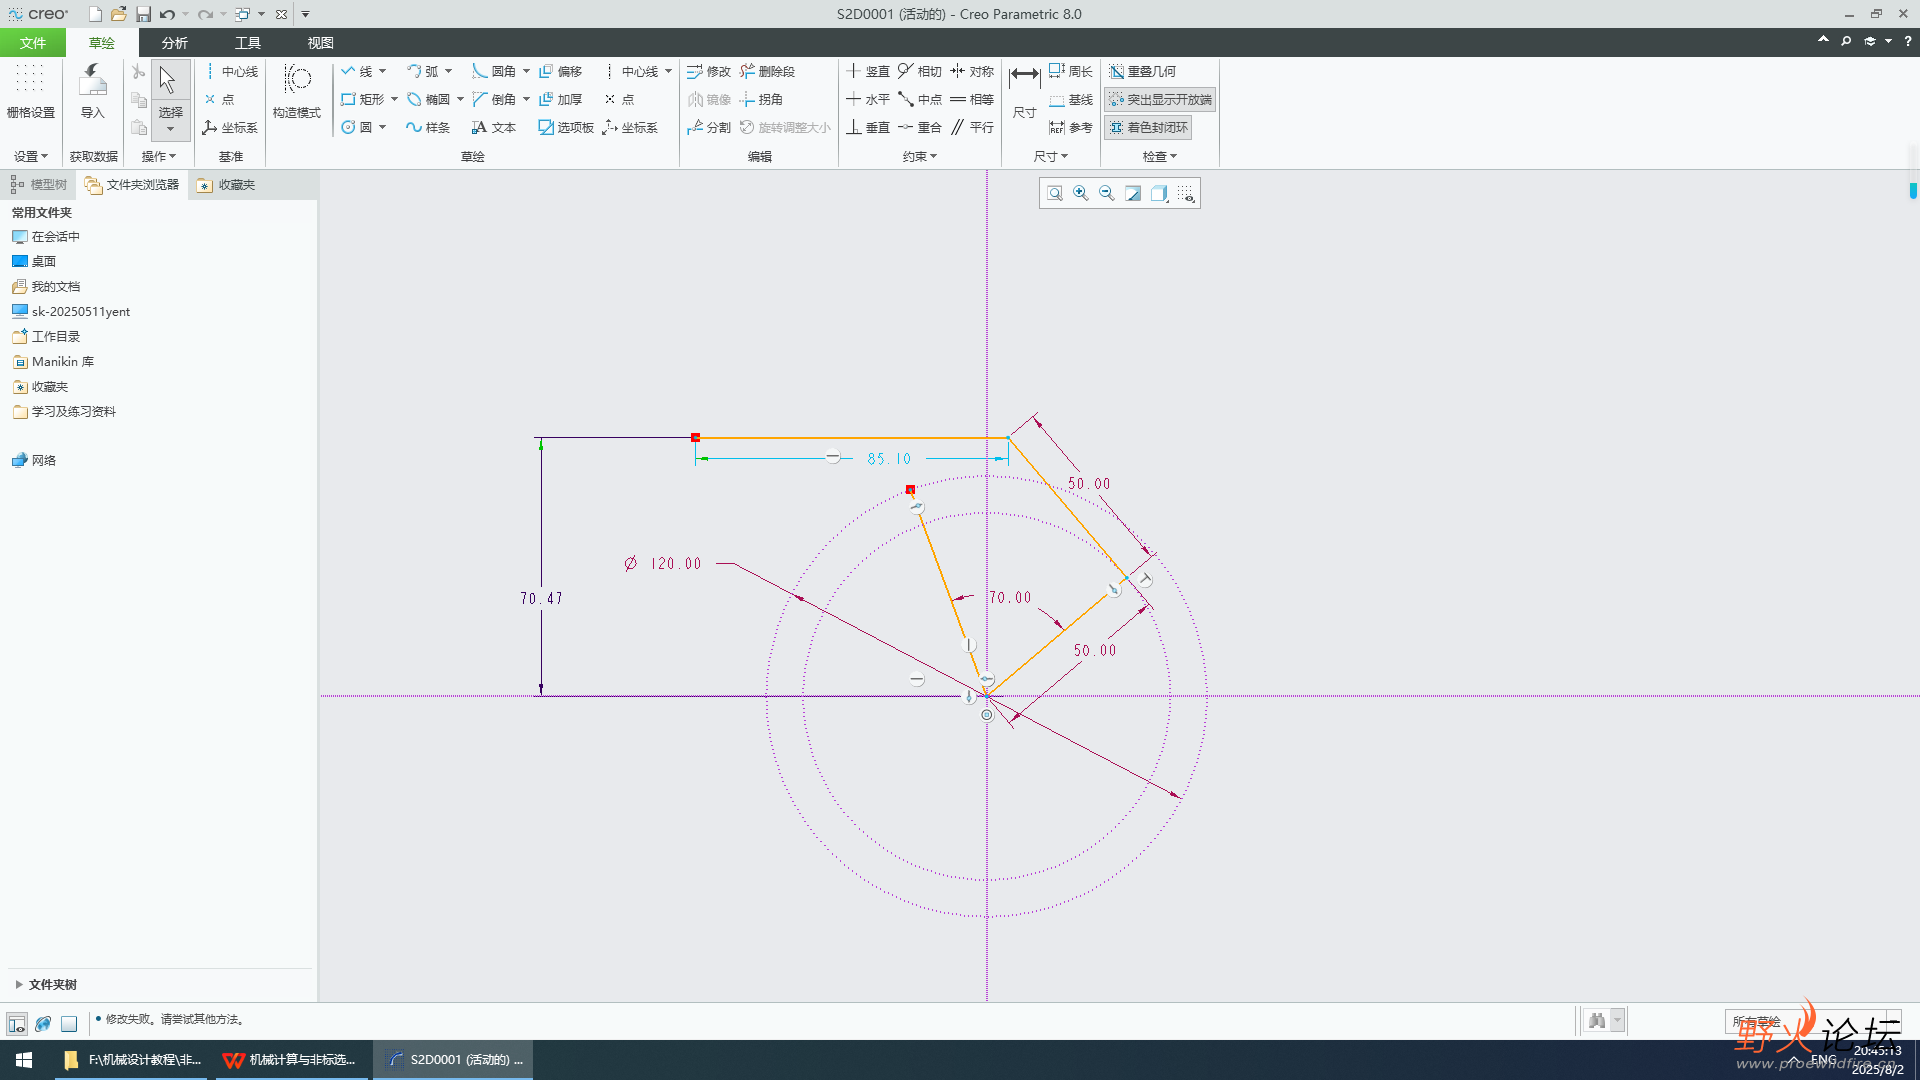Toggle 重叠几何 overlapping geometry check
The image size is (1920, 1080).
click(1142, 71)
